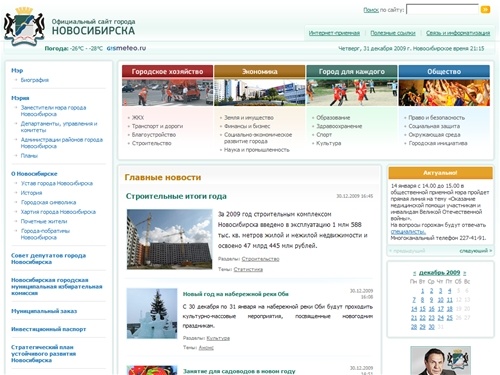
Task: Select the Экономика tab
Action: tap(260, 71)
